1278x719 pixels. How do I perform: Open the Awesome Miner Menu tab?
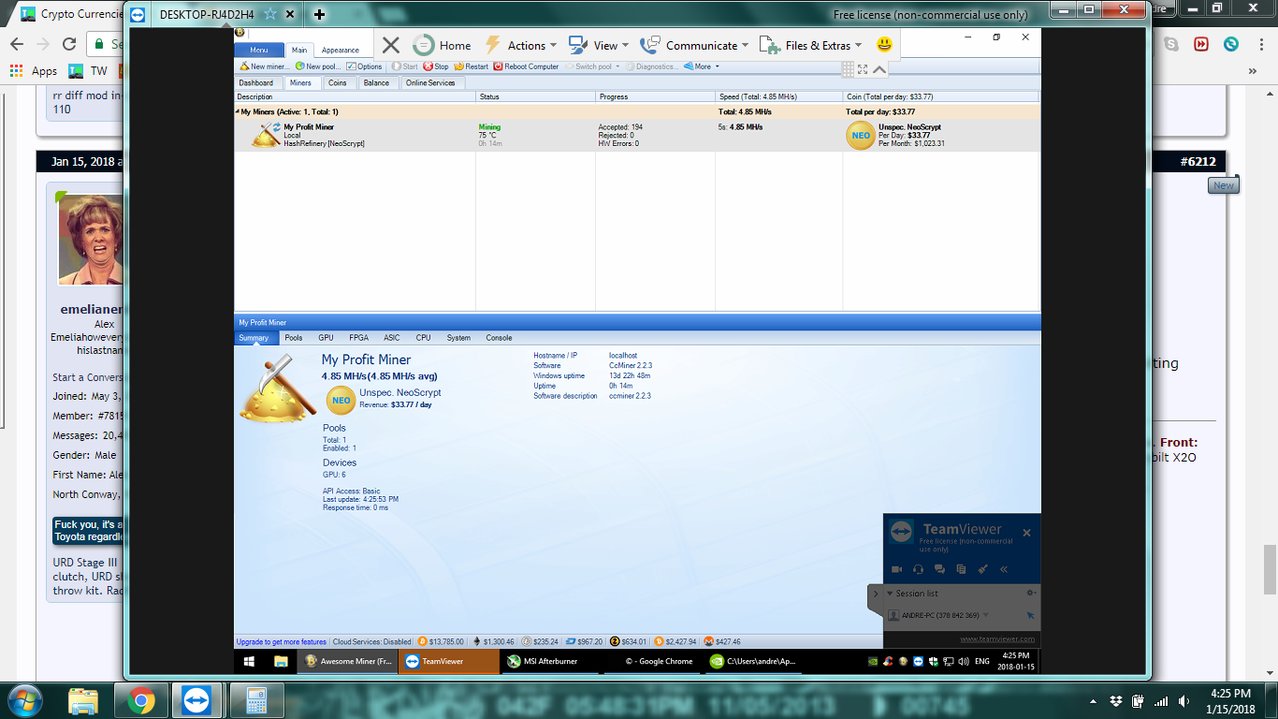[259, 49]
